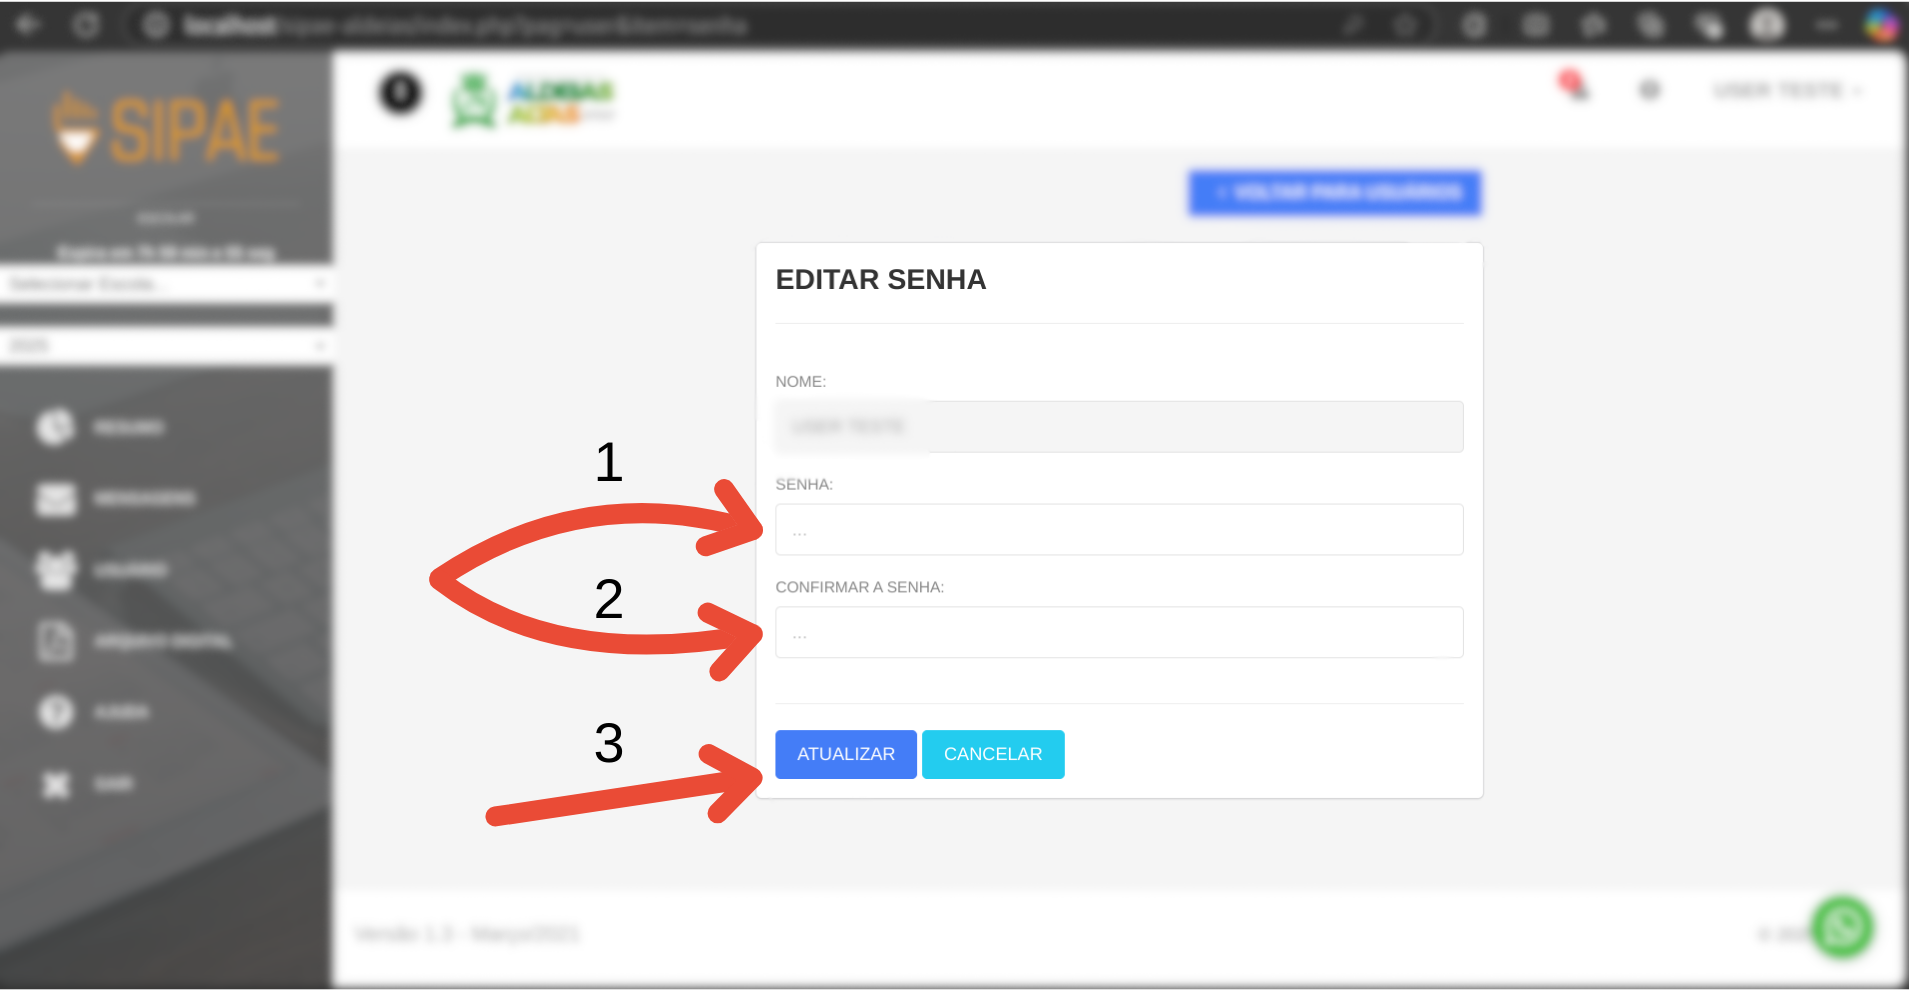
Task: Go back via Voltar para Usuários button
Action: click(1334, 192)
